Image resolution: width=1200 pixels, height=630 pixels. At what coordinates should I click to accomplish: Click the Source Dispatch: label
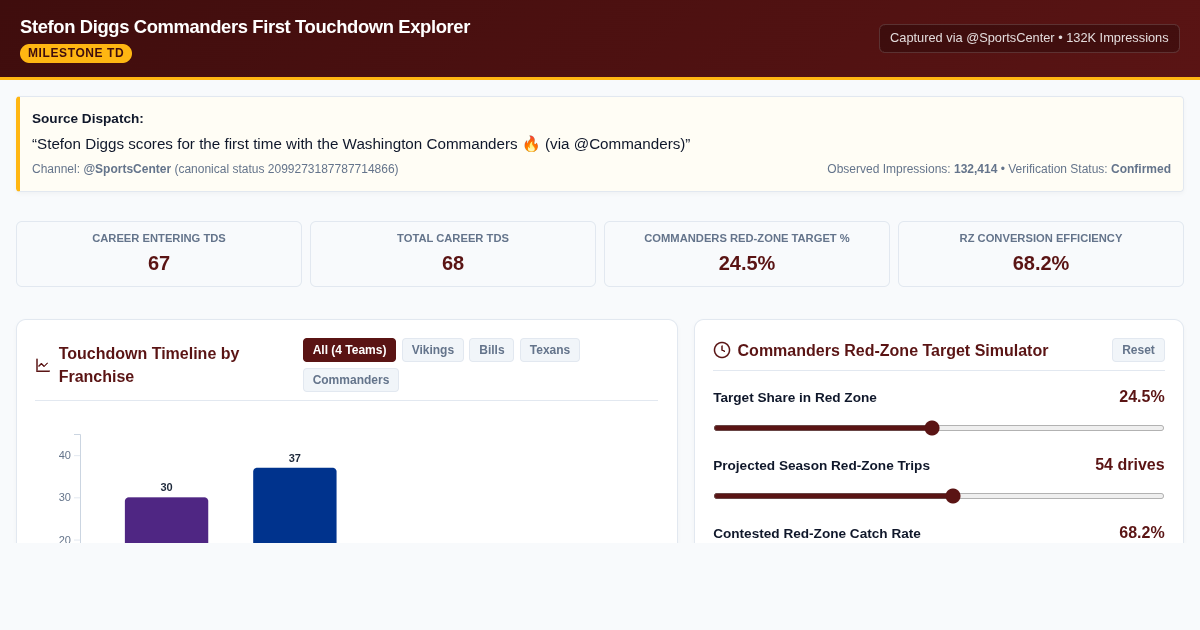[88, 118]
